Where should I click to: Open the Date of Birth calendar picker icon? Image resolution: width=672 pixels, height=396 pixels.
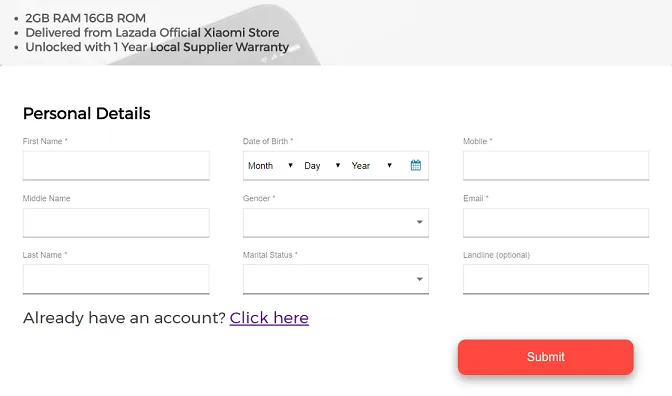tap(415, 165)
